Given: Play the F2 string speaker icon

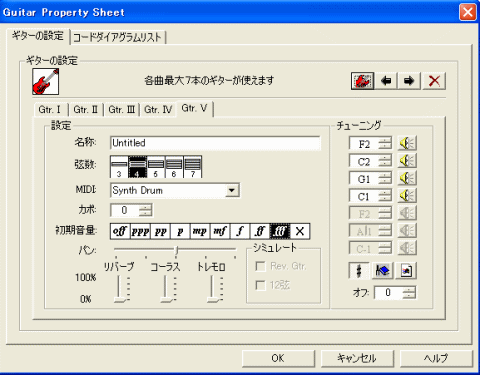Looking at the screenshot, I should coord(407,144).
